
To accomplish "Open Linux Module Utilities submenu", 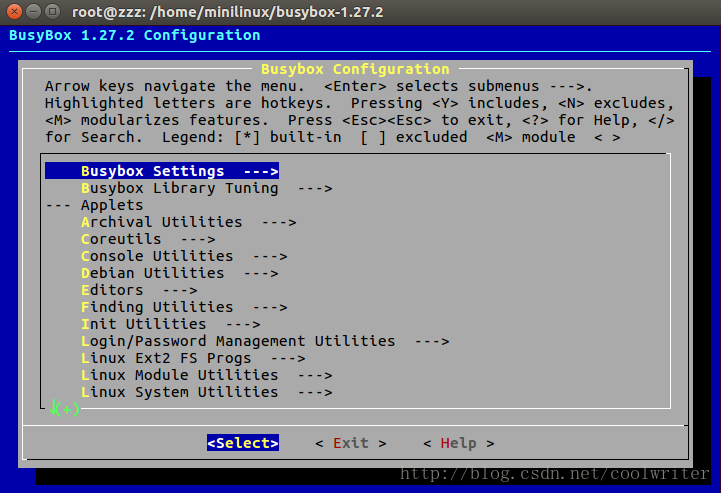I will click(206, 375).
